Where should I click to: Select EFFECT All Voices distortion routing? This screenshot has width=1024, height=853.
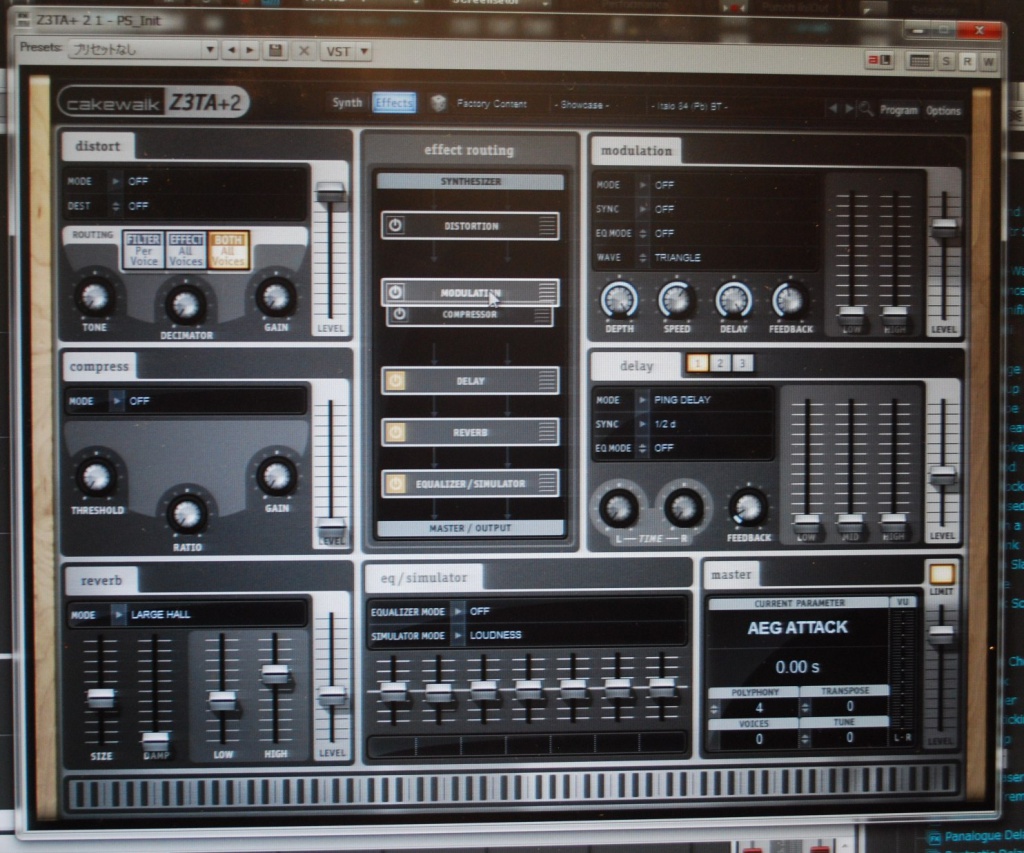[x=186, y=250]
